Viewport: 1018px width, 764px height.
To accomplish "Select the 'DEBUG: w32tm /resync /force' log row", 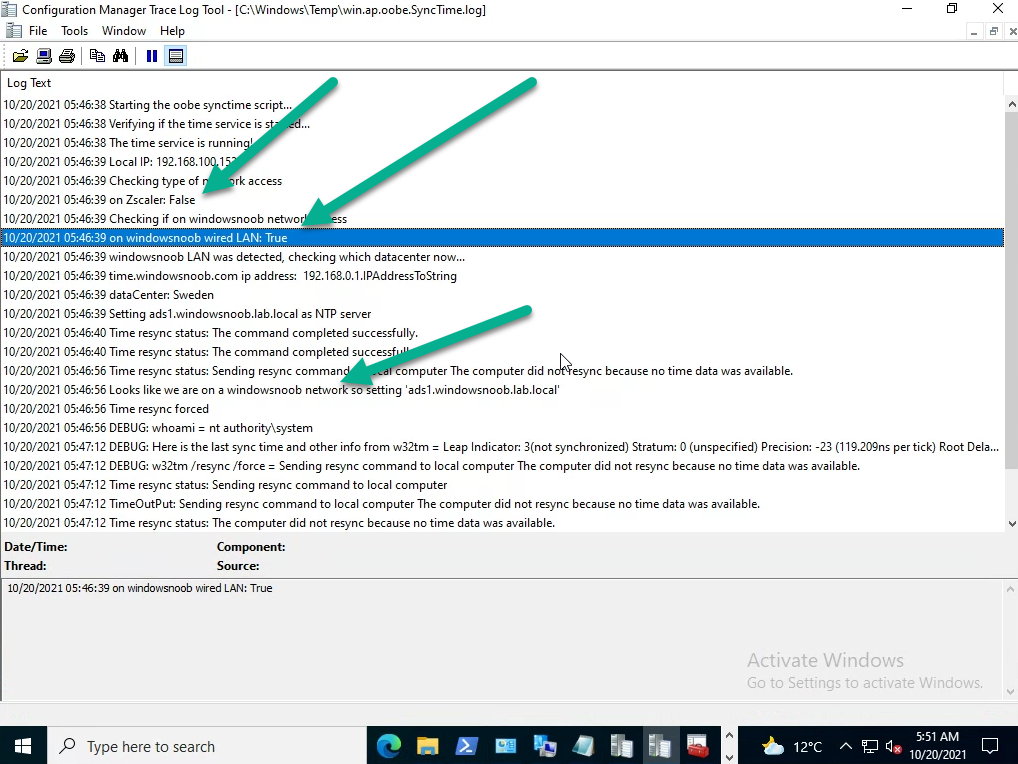I will click(x=503, y=465).
